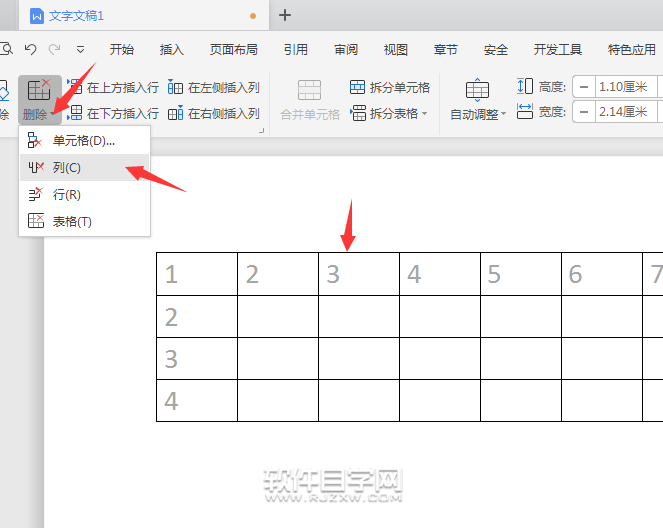Screen dimensions: 663x528
Task: Open the 特色应用 (Featured Apps) tab
Action: coord(632,50)
